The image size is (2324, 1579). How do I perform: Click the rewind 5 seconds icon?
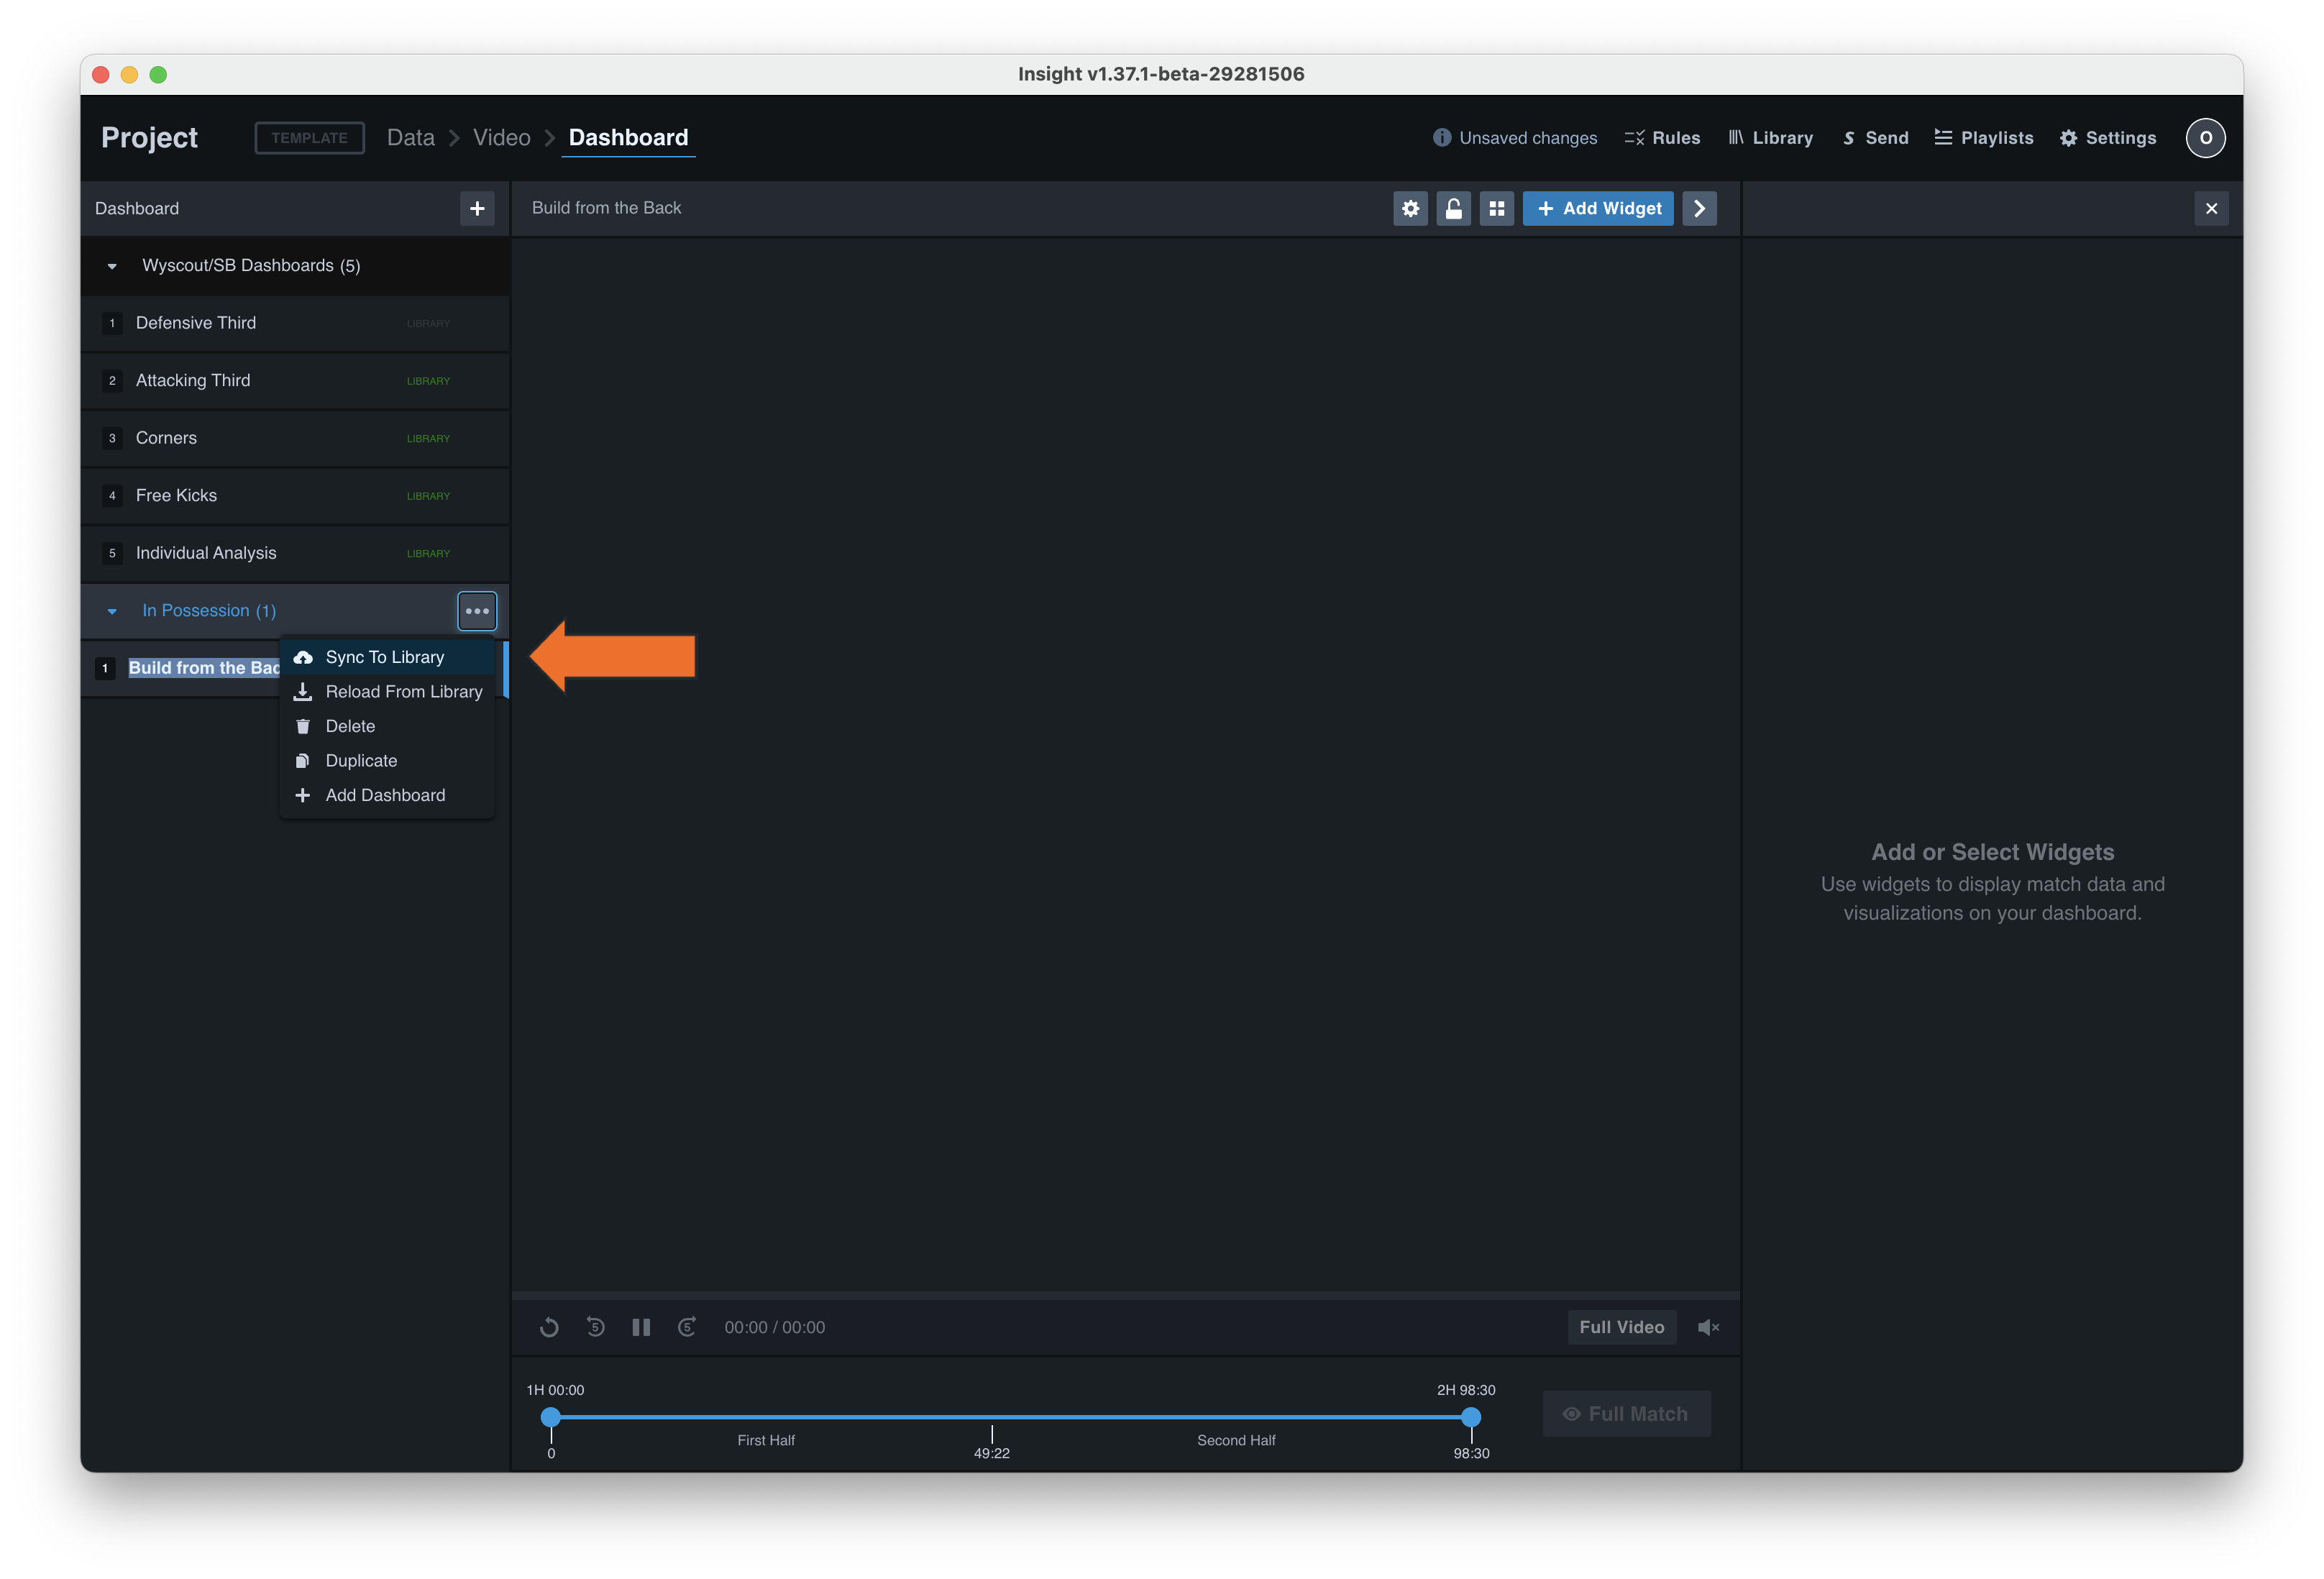click(595, 1327)
